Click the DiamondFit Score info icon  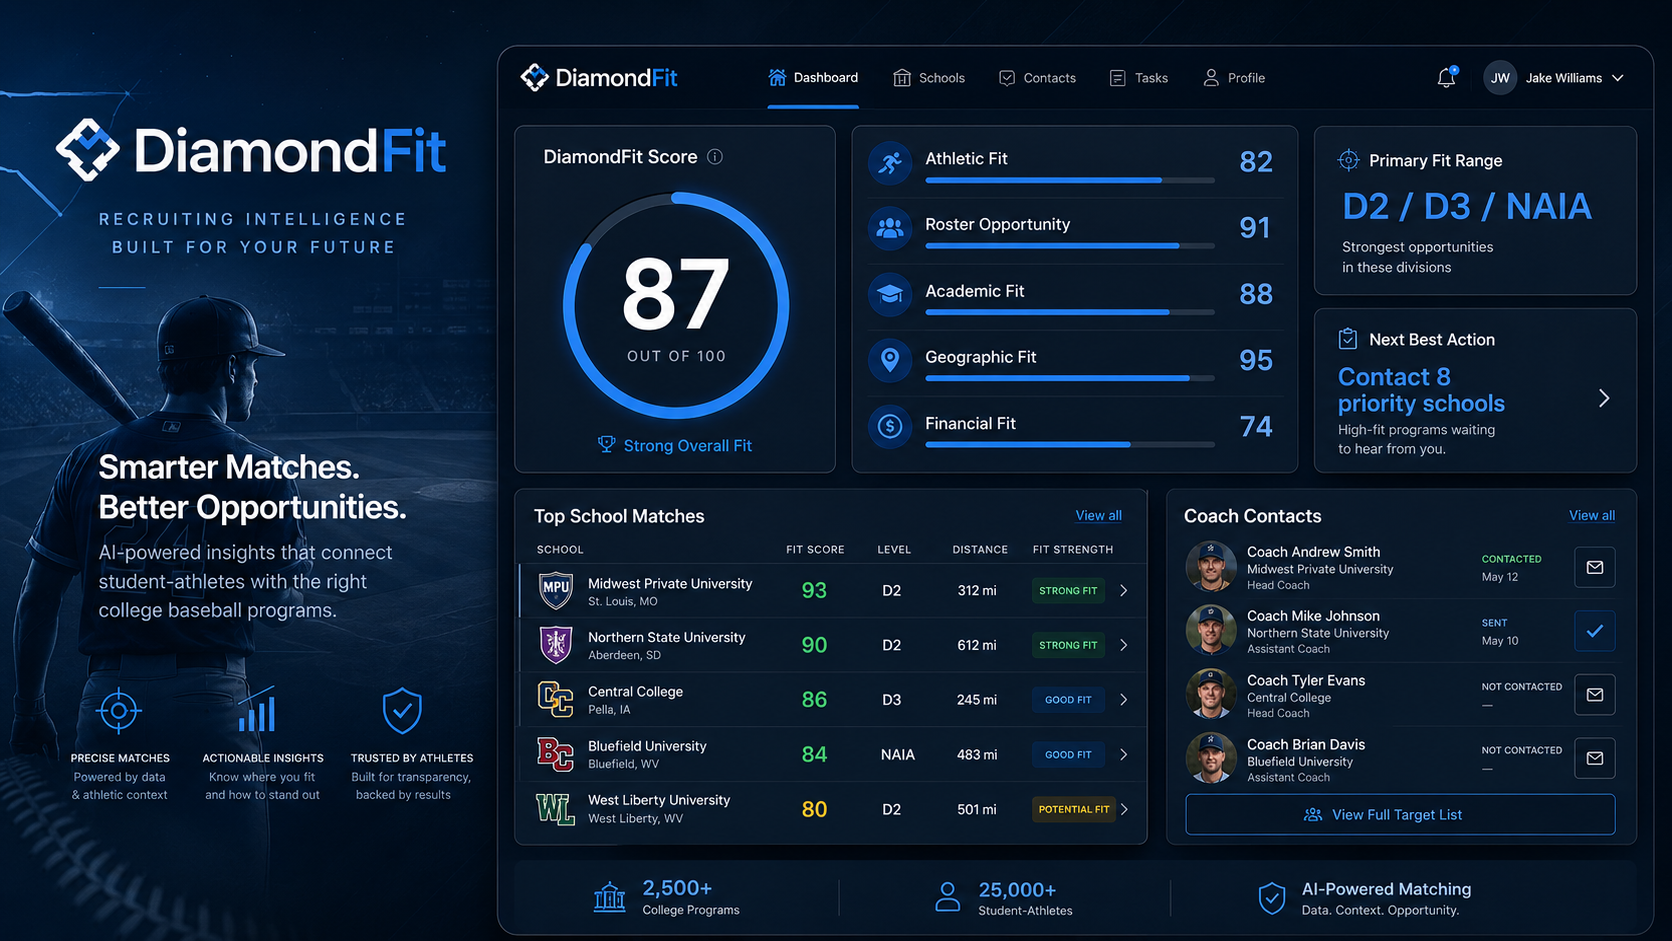coord(715,157)
